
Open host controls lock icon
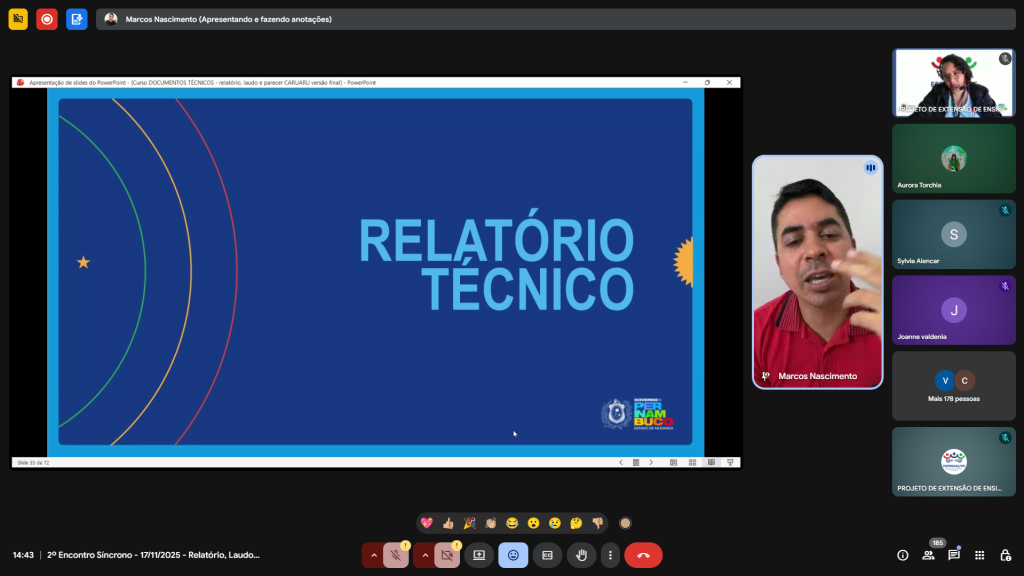point(1005,555)
